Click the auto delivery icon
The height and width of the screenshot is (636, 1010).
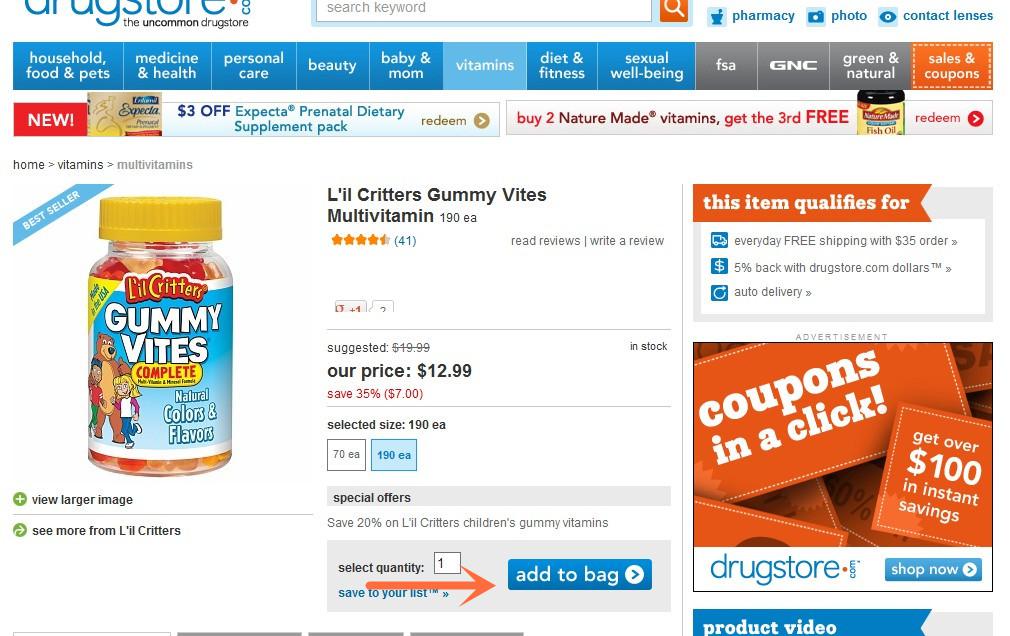pos(719,293)
